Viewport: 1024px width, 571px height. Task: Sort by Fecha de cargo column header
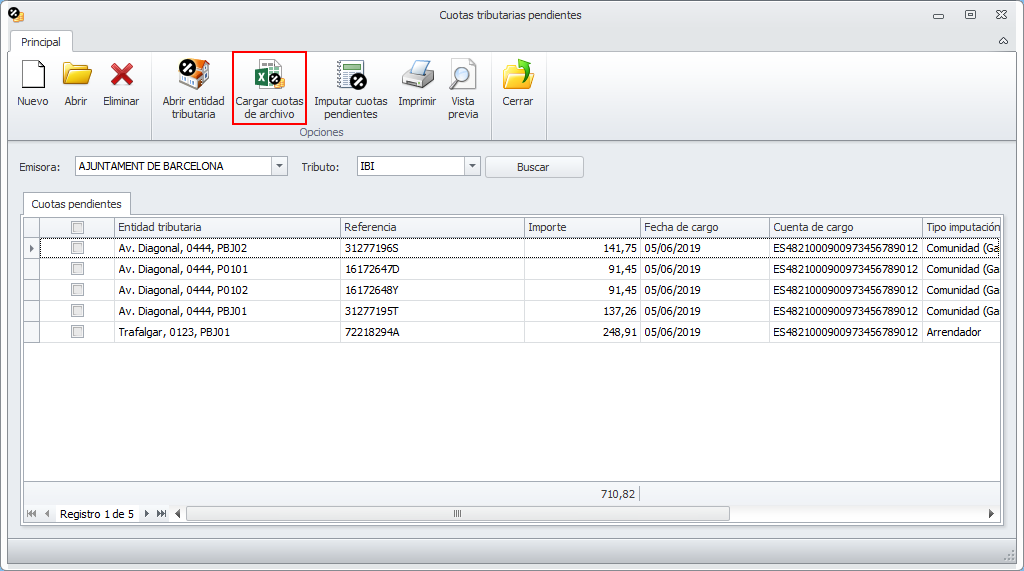click(705, 227)
